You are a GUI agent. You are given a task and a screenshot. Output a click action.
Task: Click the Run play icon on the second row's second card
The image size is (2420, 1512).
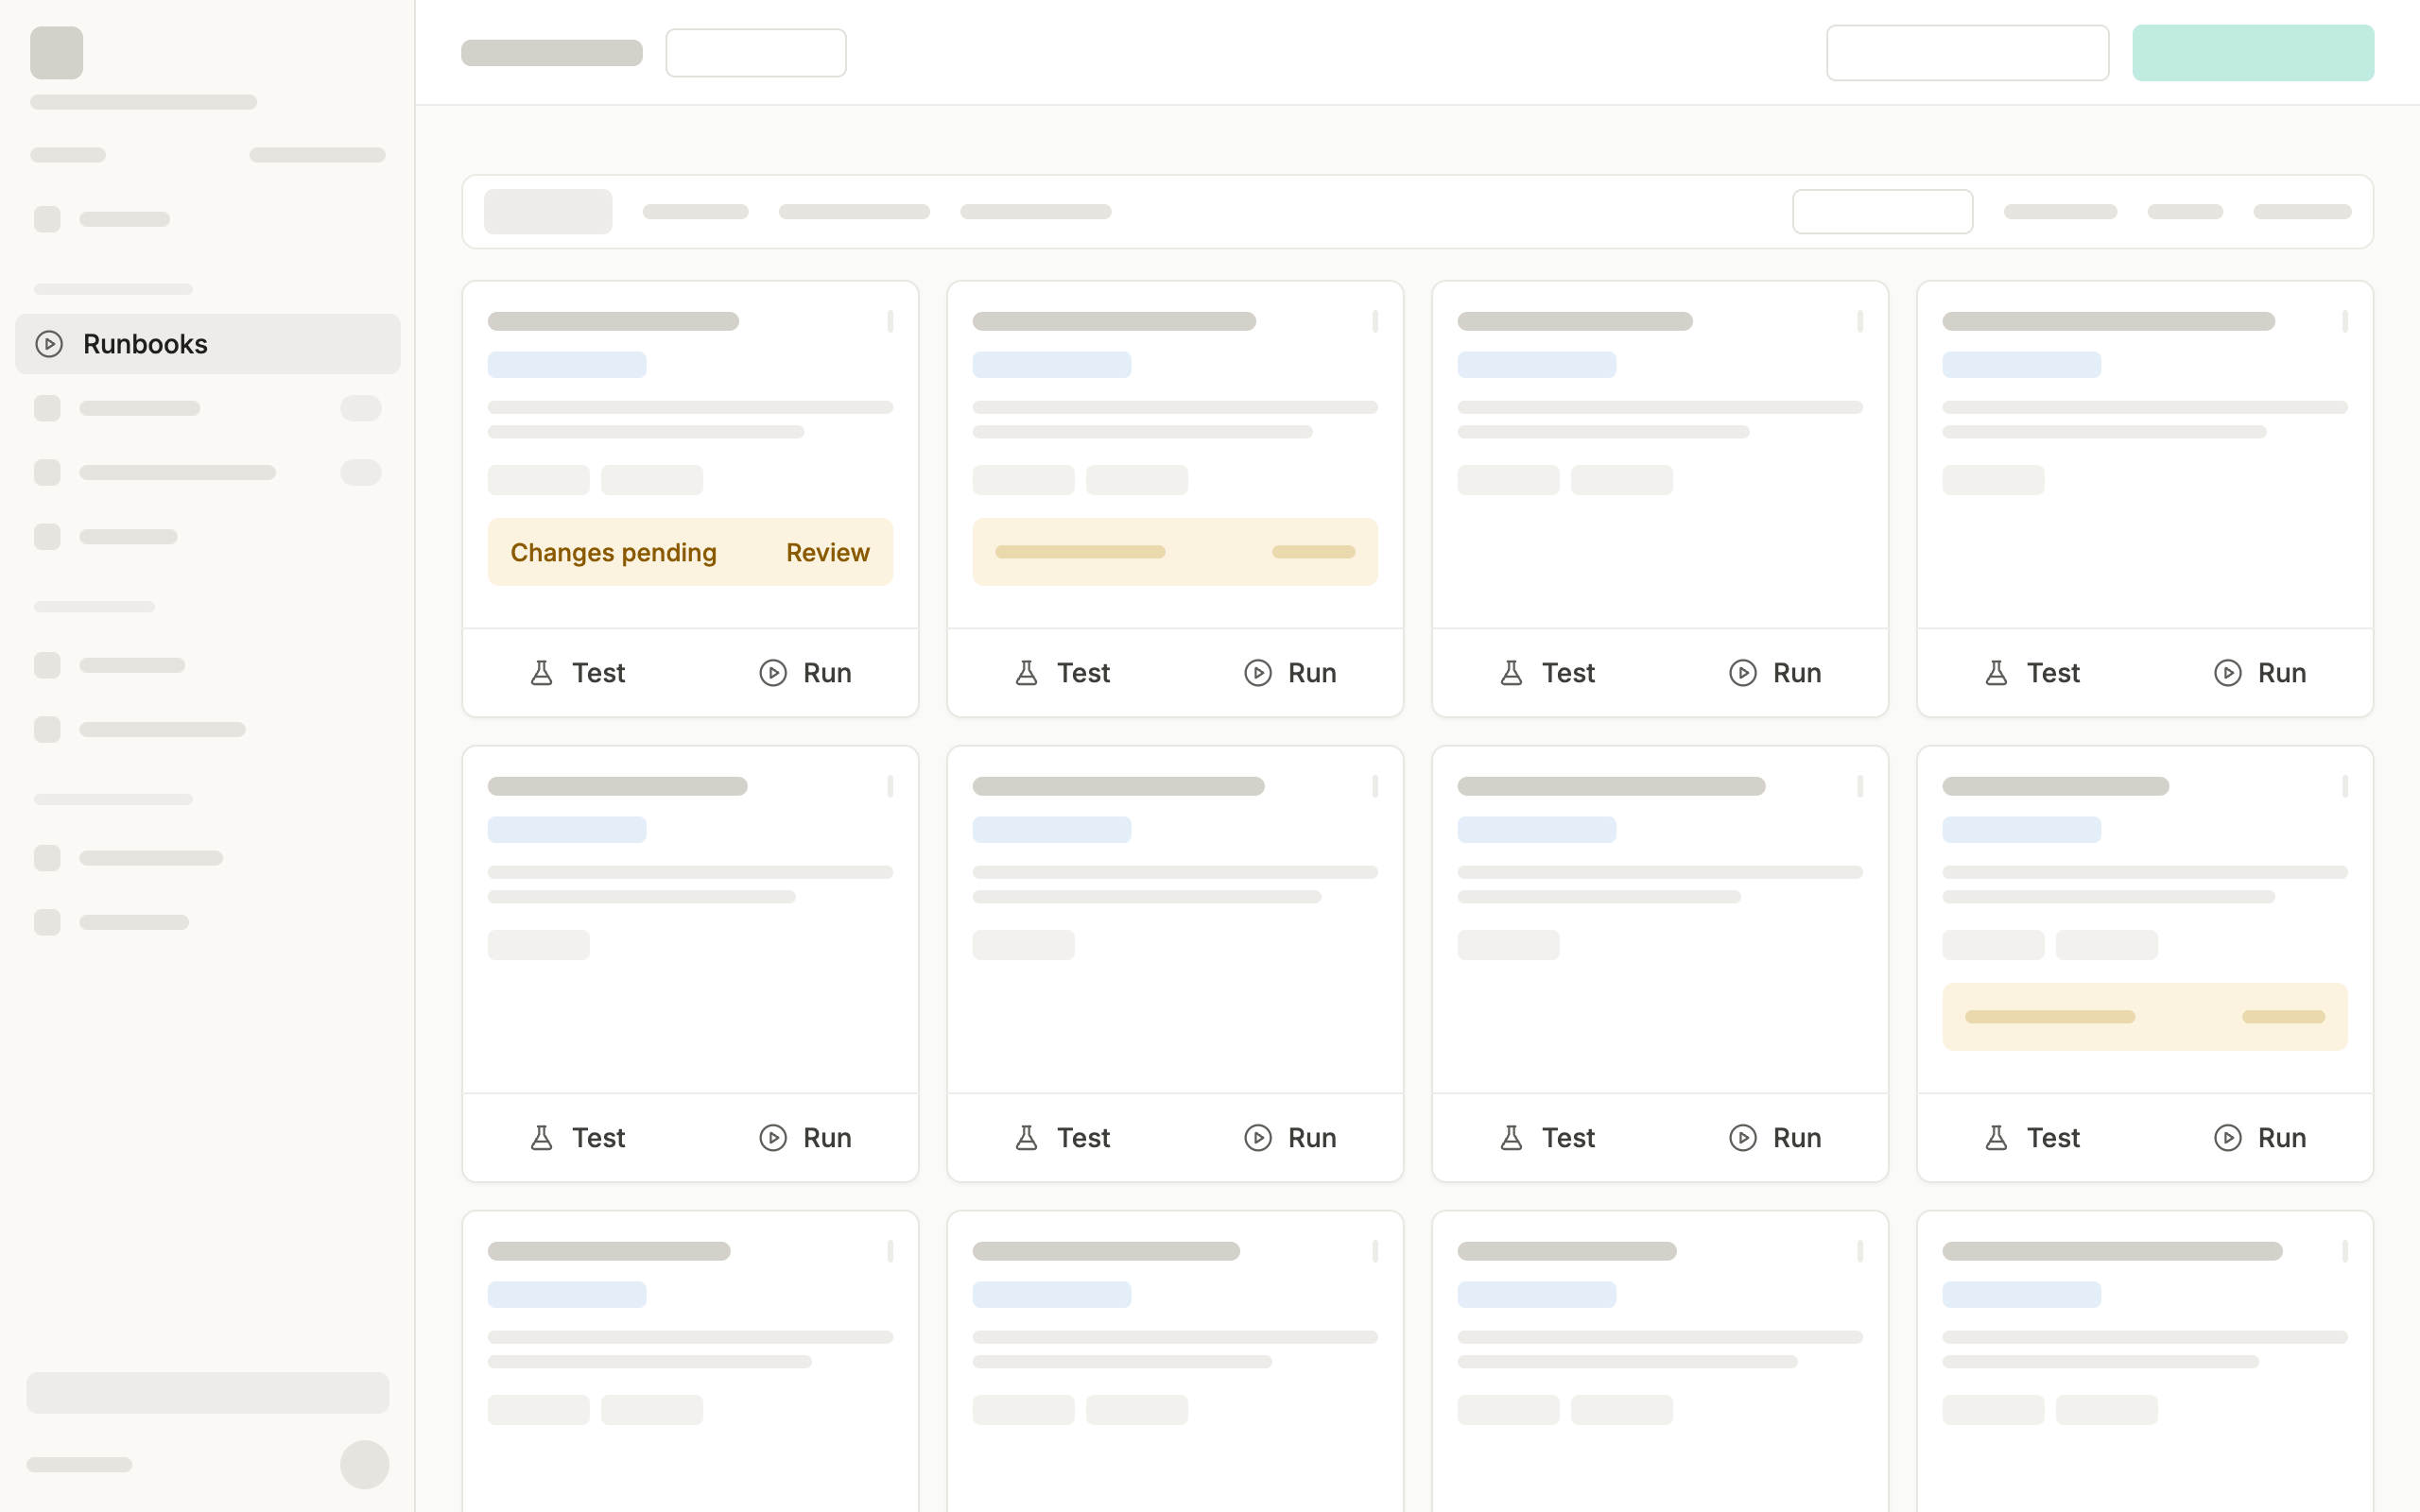tap(1257, 1138)
